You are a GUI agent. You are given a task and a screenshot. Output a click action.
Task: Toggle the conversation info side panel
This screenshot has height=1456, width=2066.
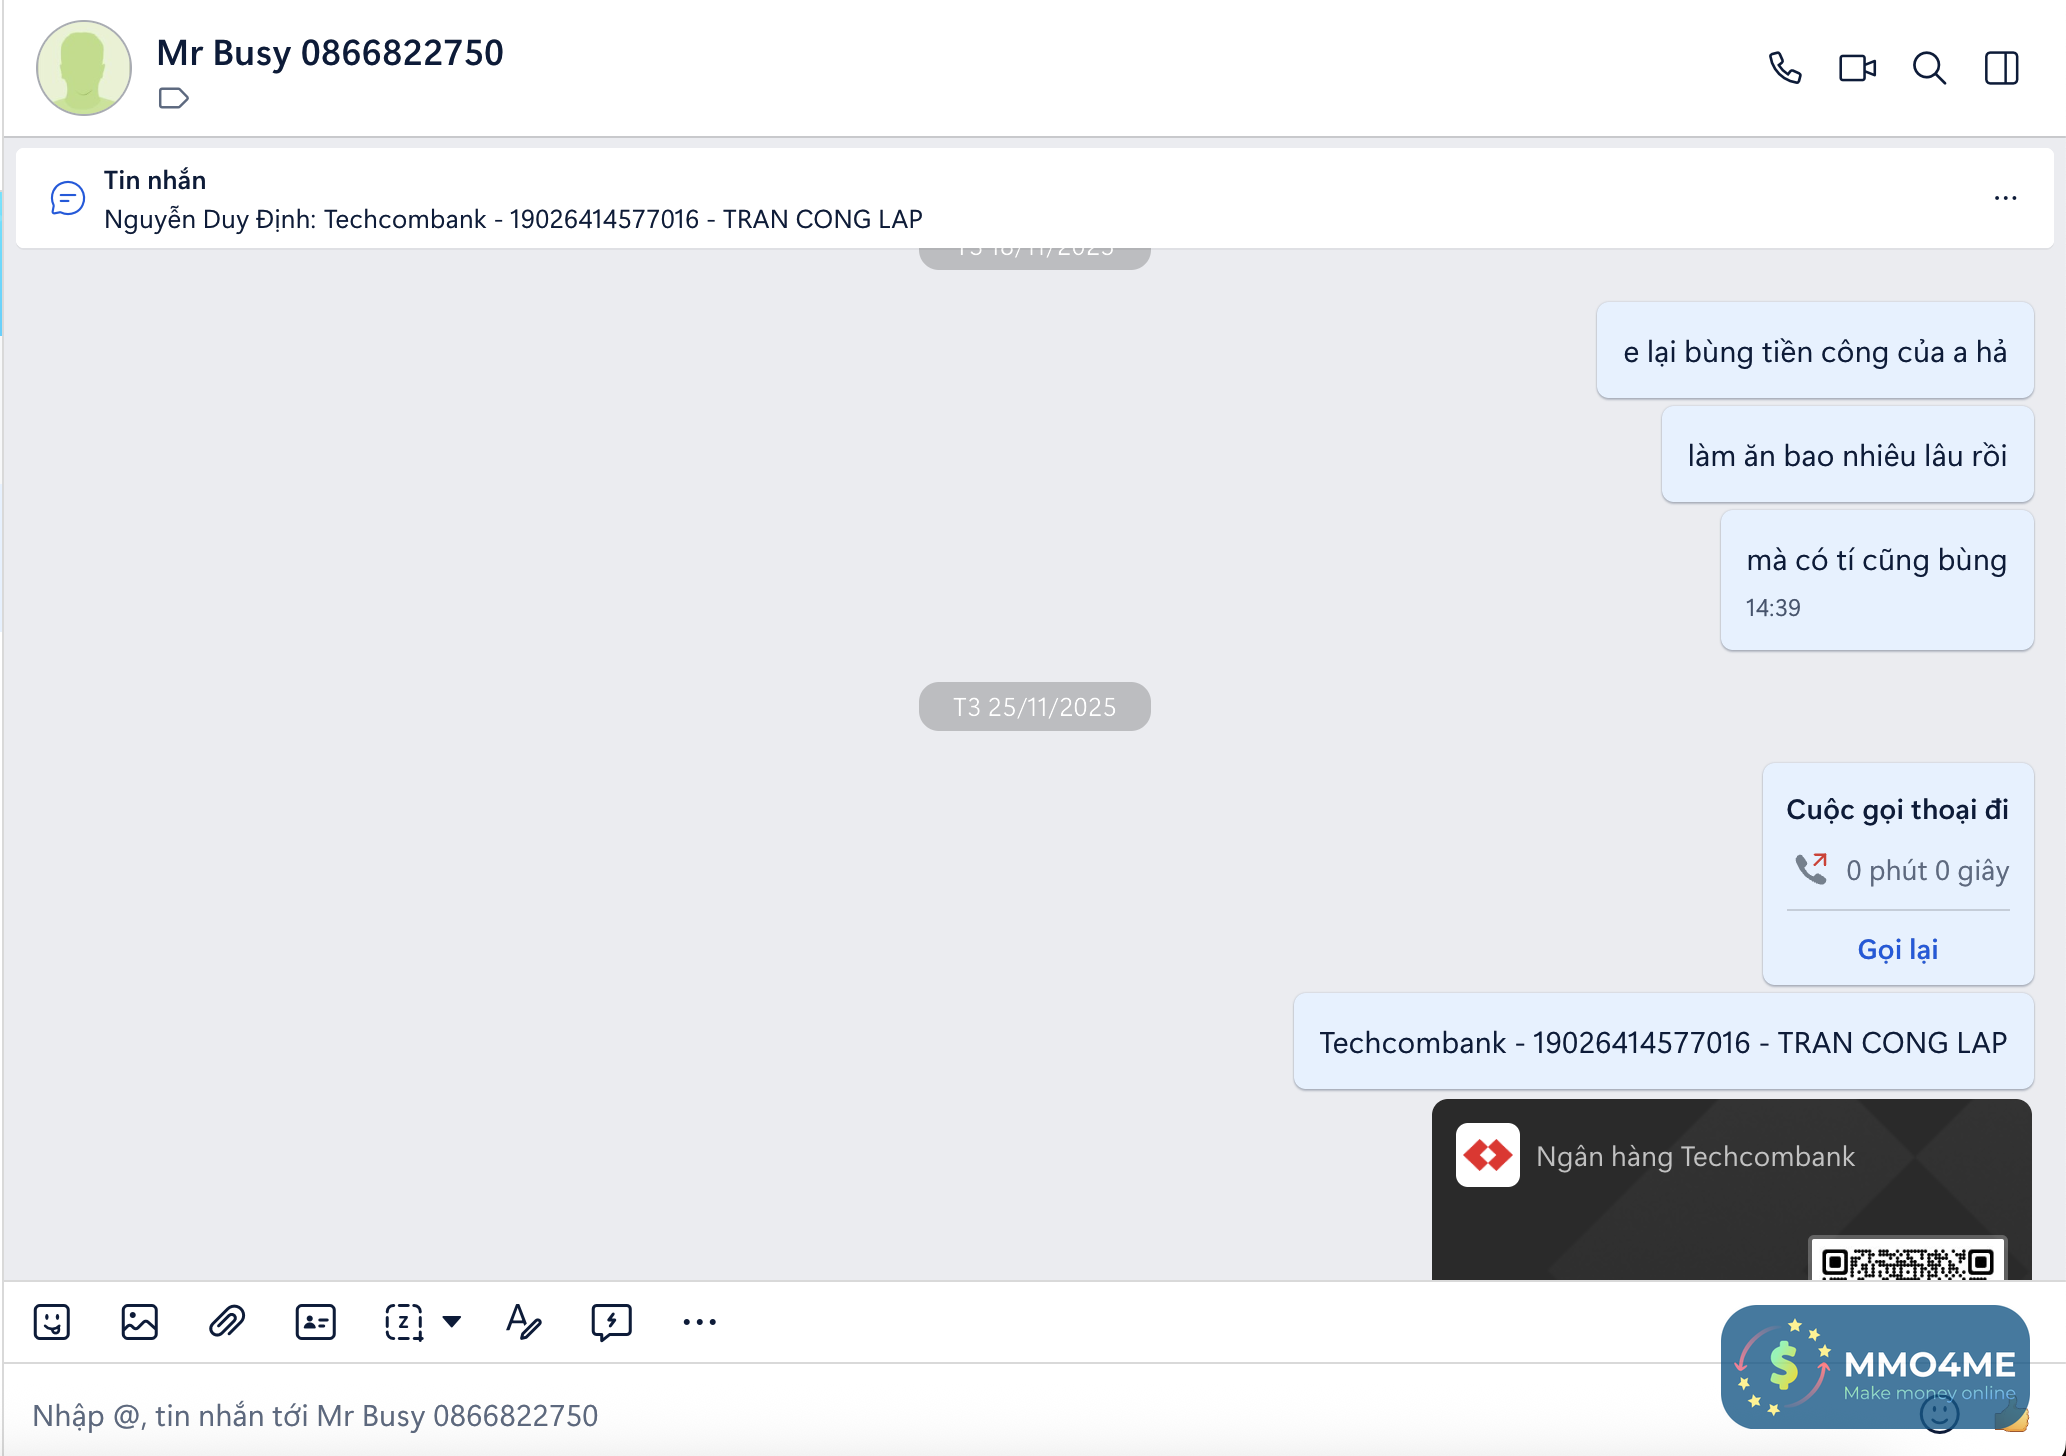point(2001,68)
